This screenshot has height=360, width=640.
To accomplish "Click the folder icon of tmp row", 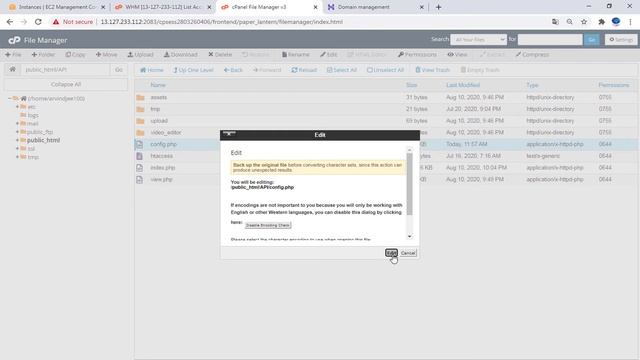I will (x=140, y=109).
